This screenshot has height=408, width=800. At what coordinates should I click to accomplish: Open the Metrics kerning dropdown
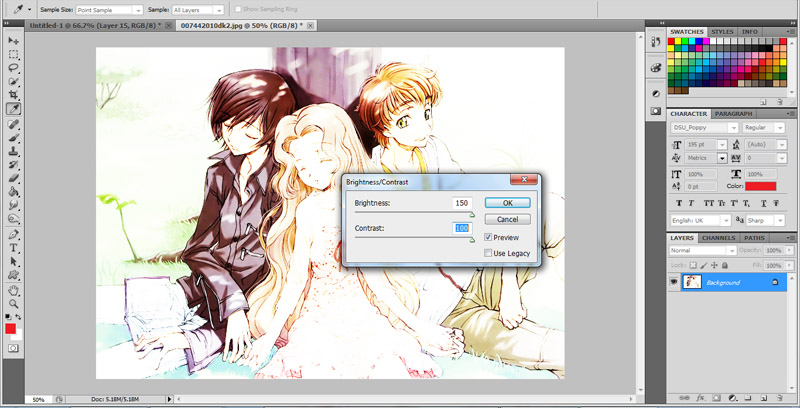click(706, 158)
